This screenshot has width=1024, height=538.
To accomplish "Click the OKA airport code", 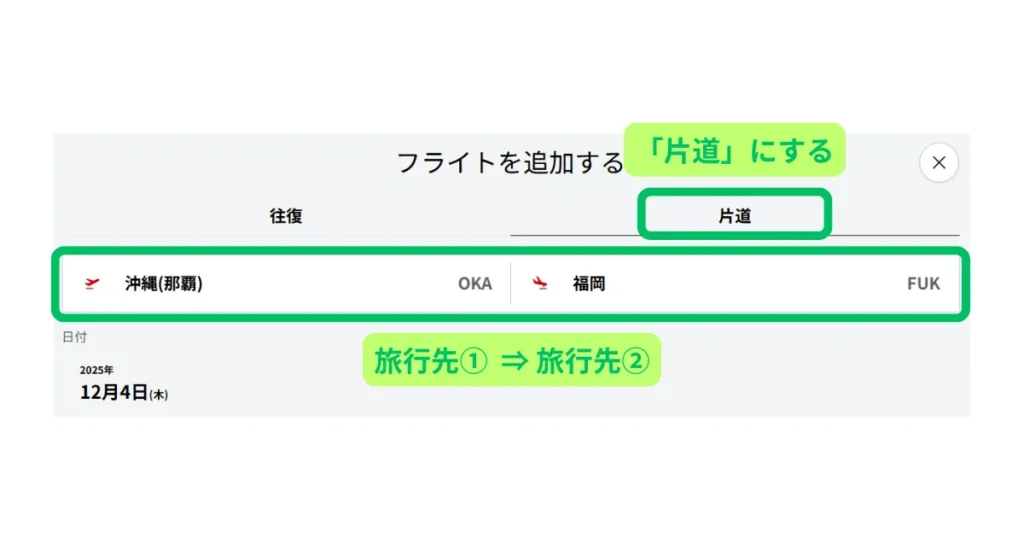I will pyautogui.click(x=475, y=283).
